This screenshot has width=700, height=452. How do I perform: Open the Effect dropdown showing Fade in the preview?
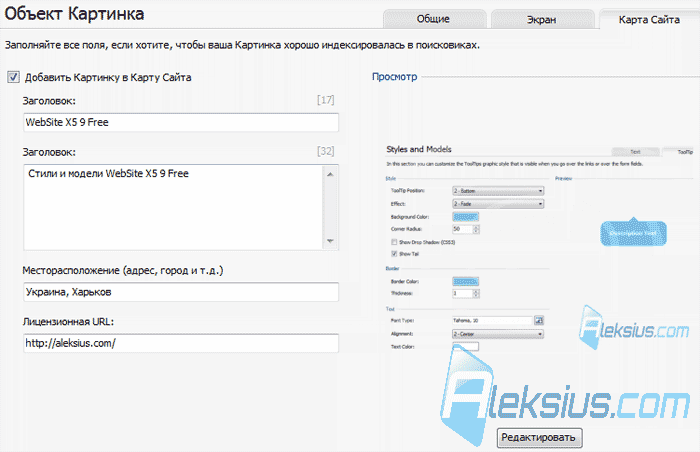[498, 204]
